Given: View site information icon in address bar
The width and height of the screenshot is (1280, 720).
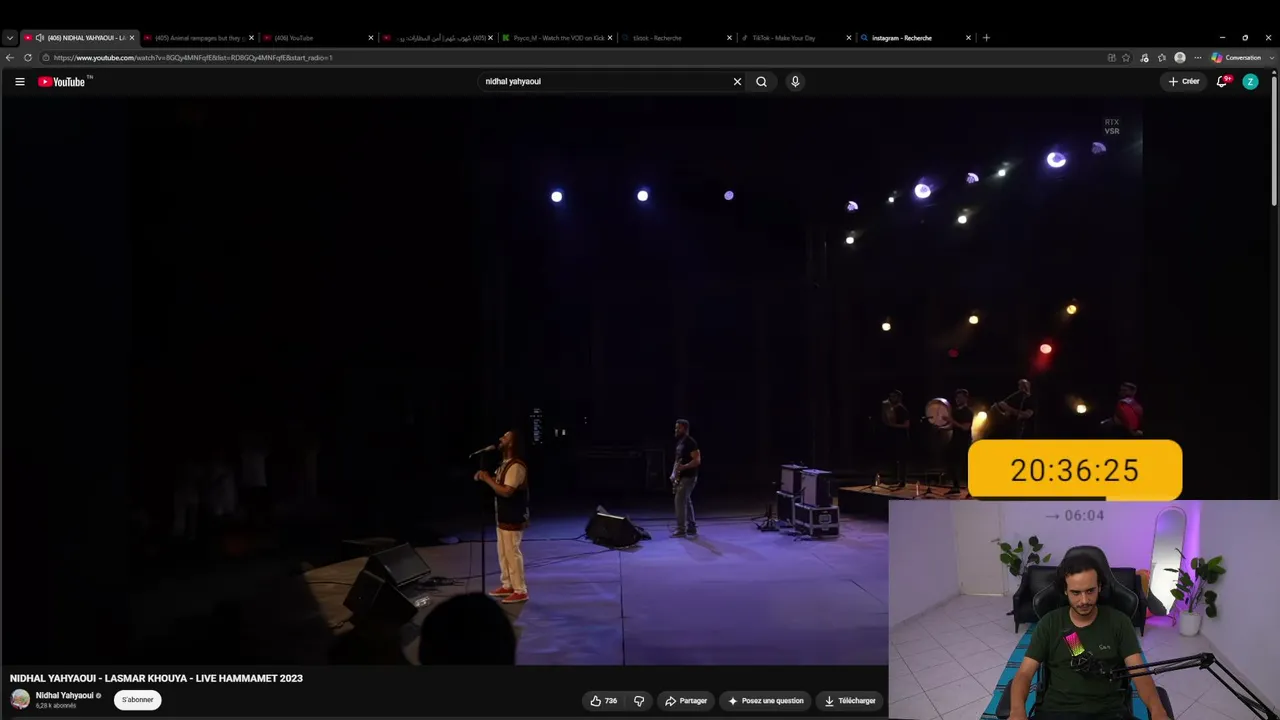Looking at the screenshot, I should pyautogui.click(x=46, y=58).
